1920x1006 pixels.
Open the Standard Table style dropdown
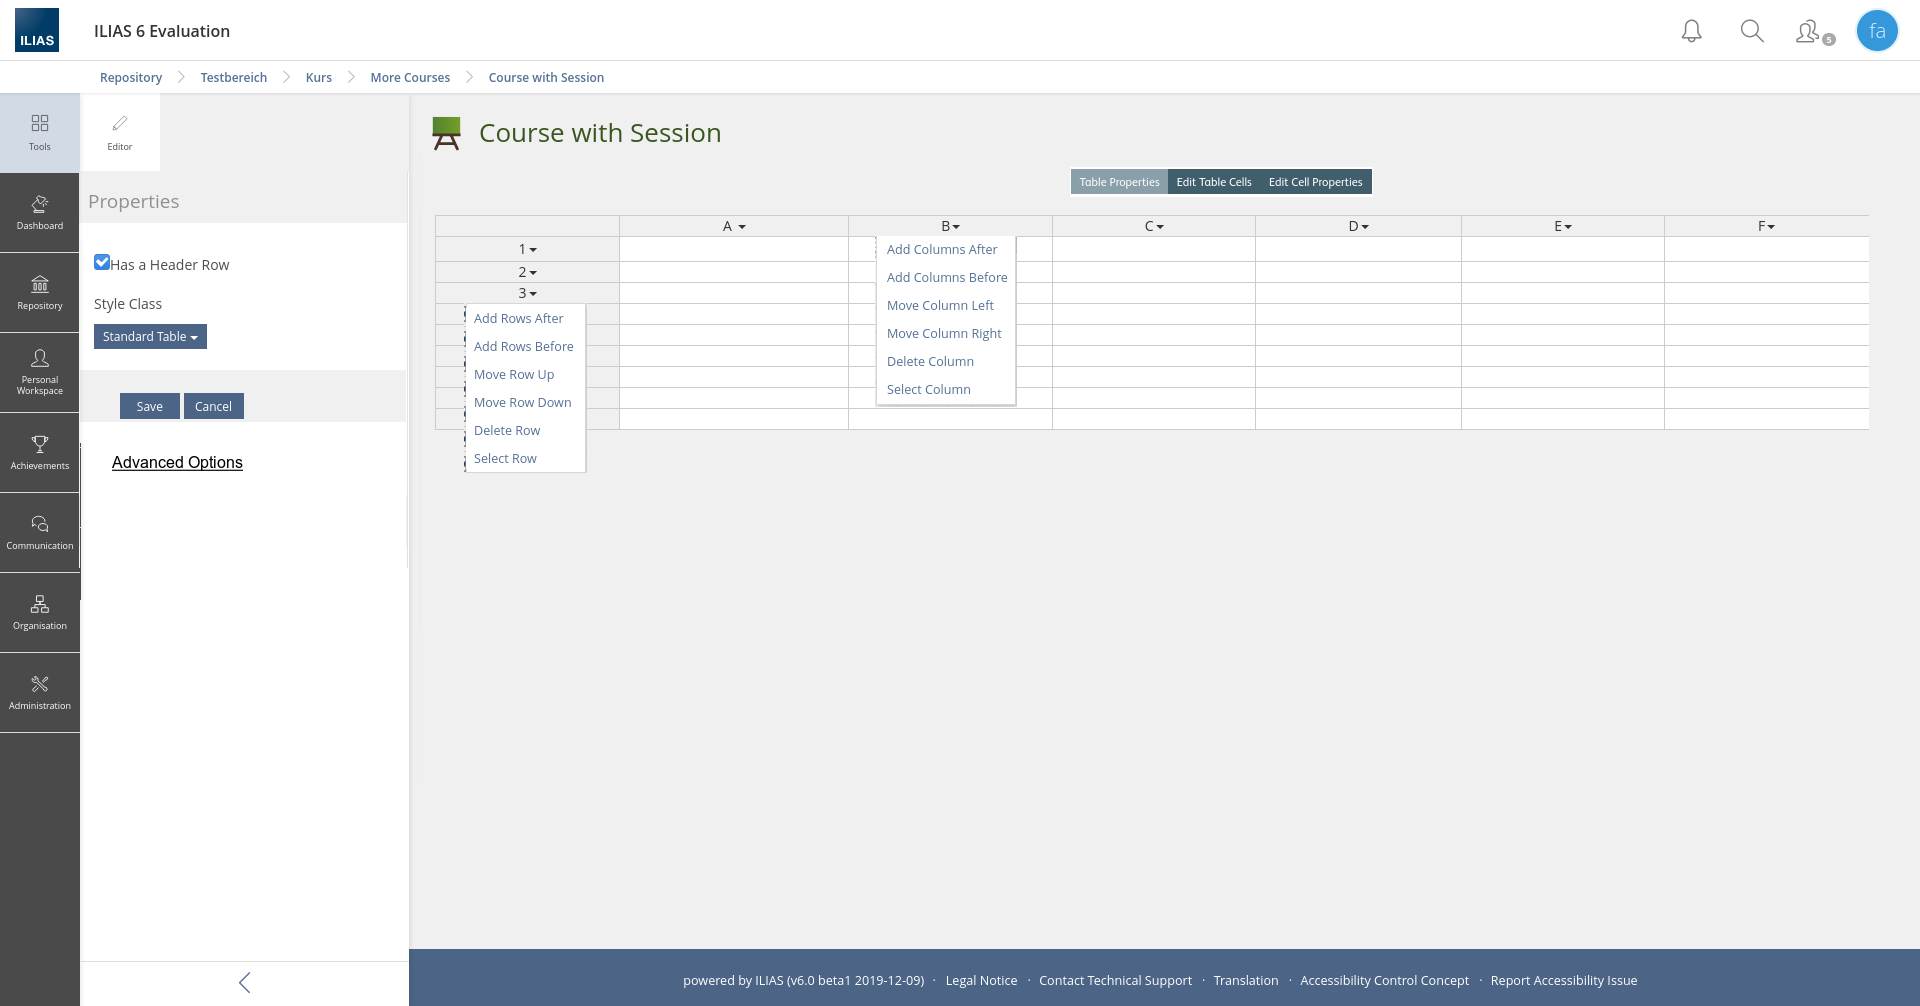point(150,337)
